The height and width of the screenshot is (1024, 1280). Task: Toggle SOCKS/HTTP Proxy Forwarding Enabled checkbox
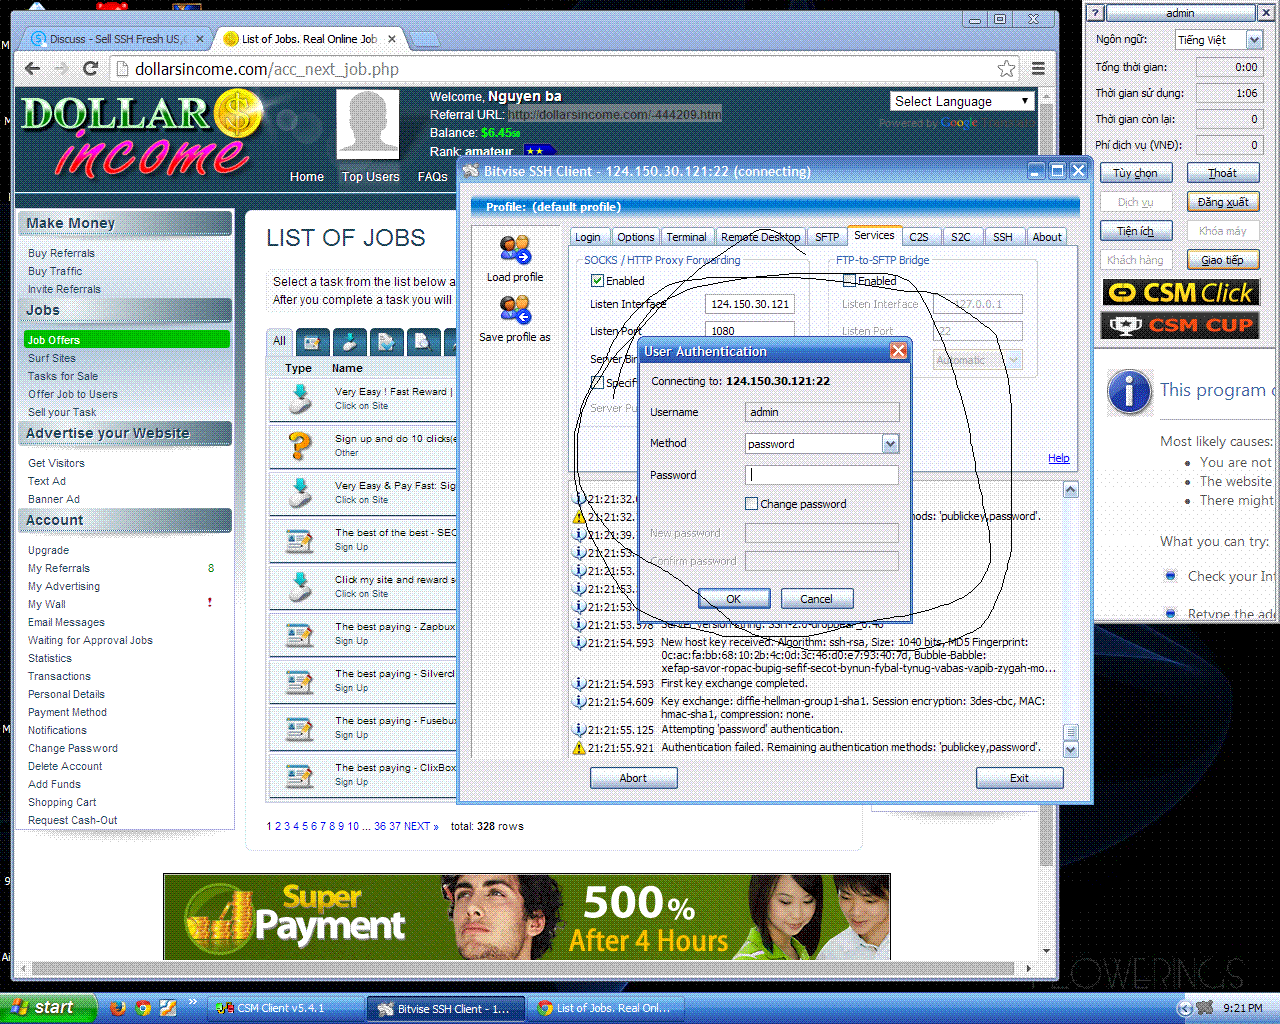597,281
